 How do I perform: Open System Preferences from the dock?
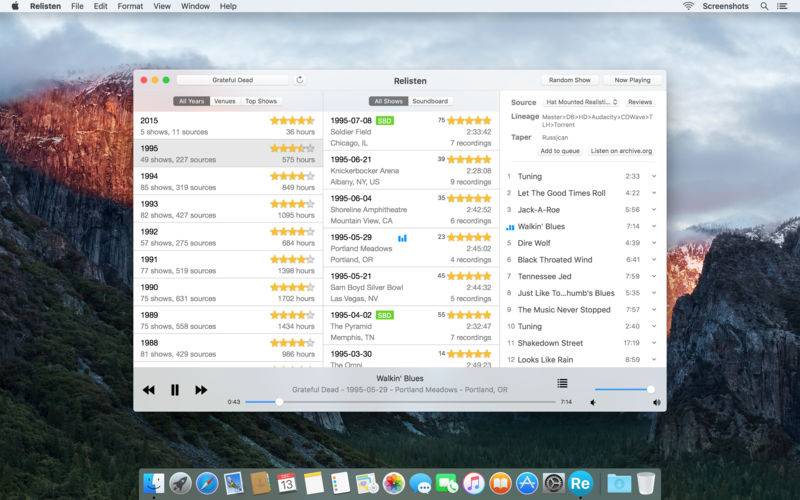coord(553,483)
